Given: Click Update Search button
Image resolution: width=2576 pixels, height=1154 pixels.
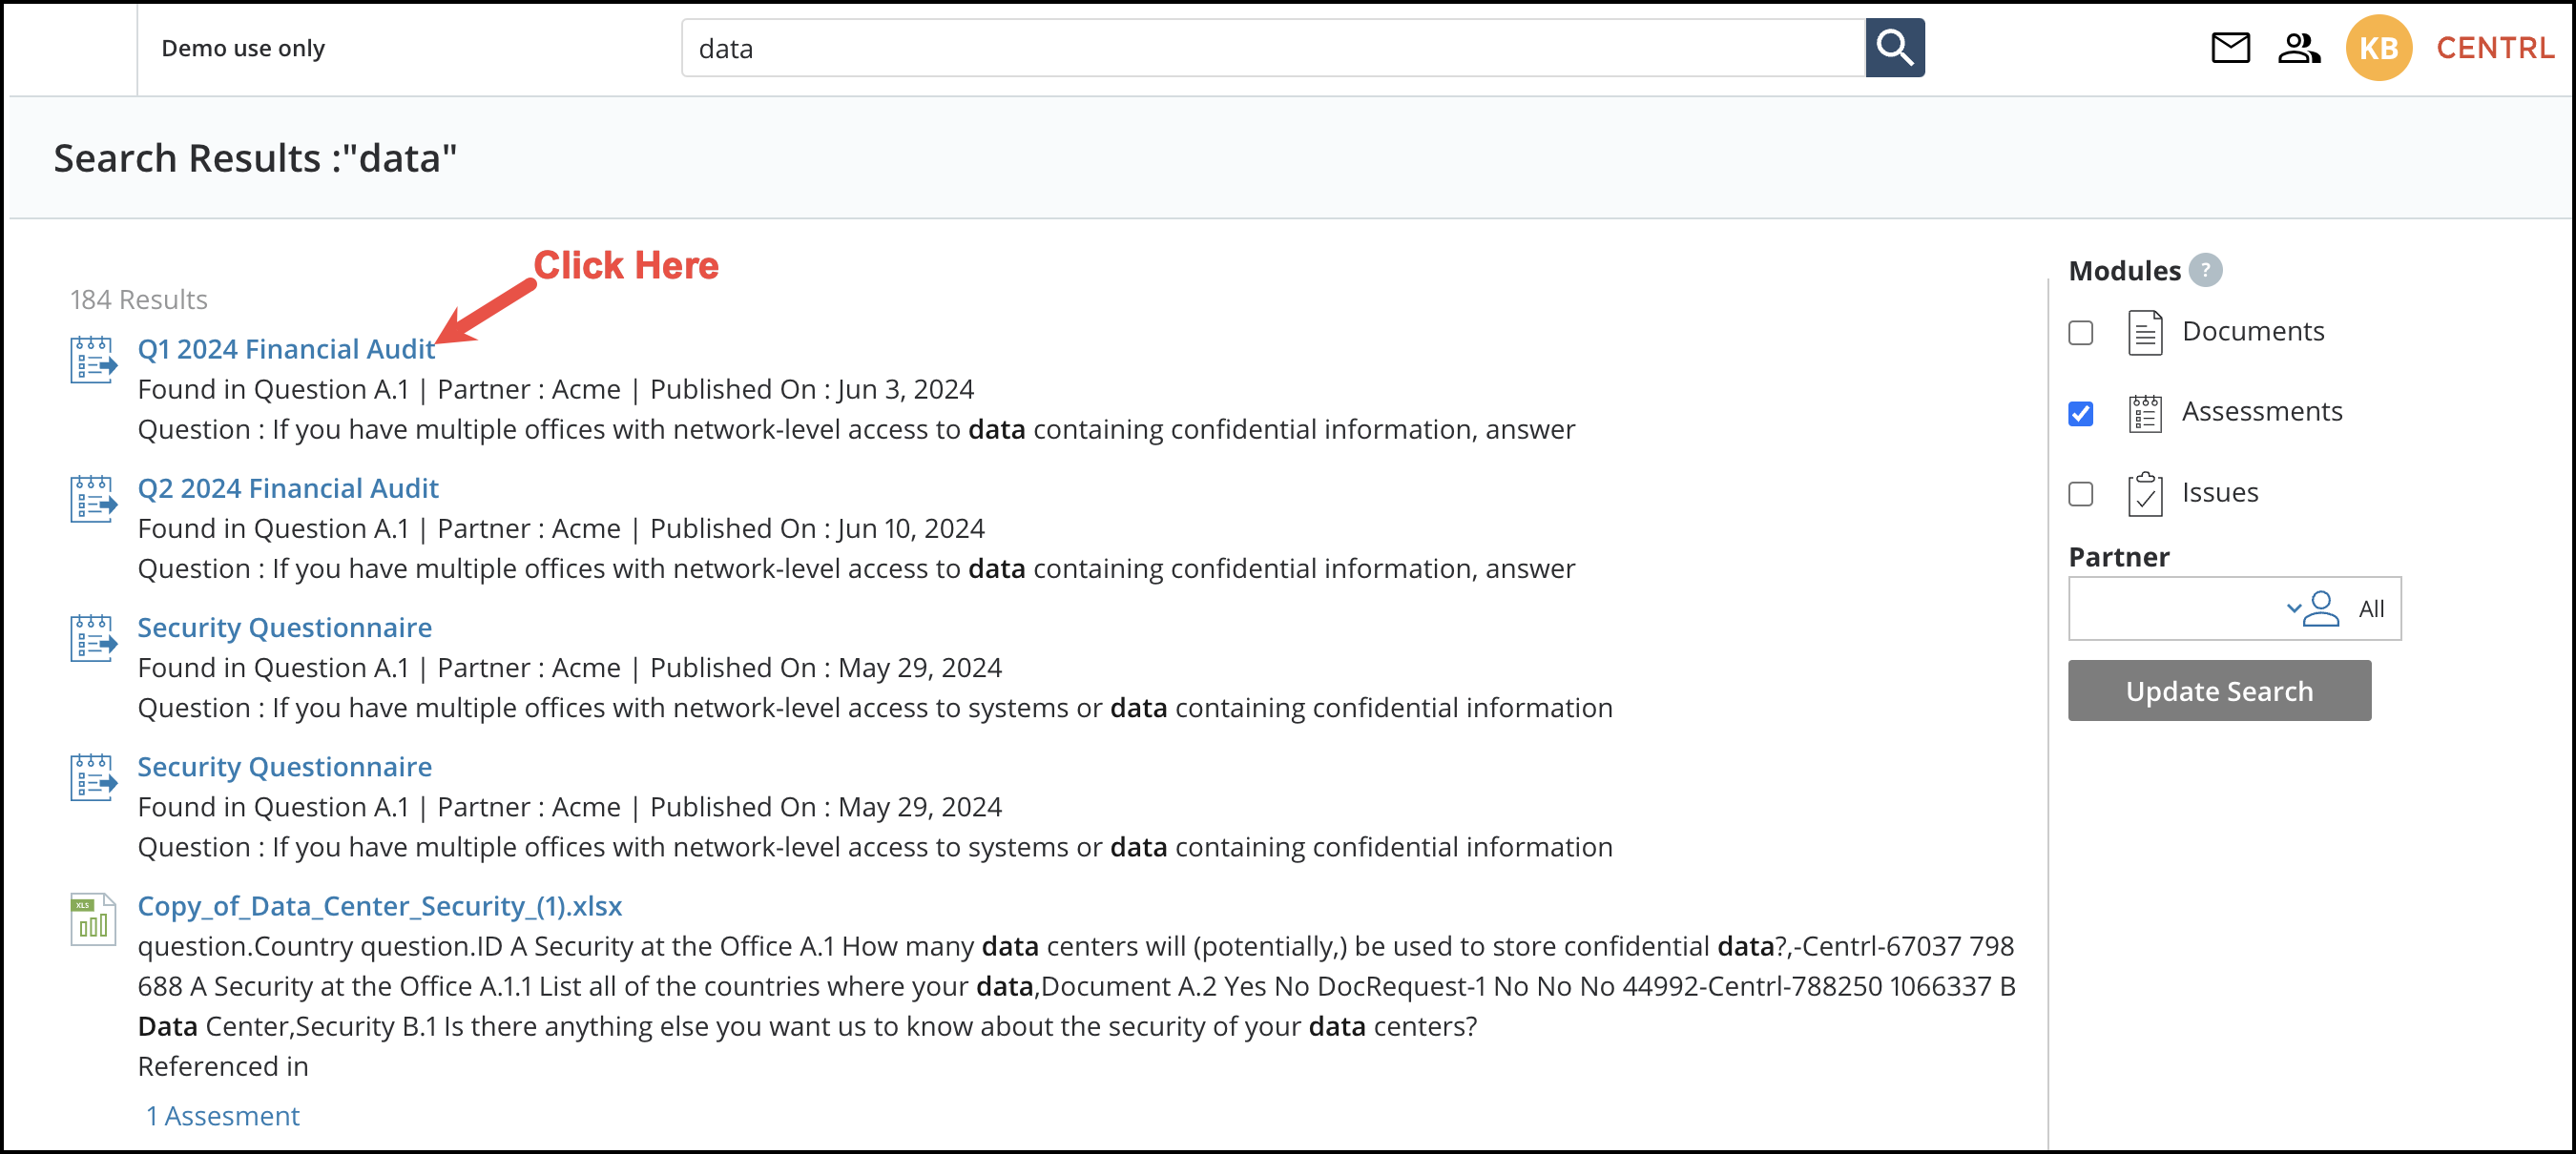Looking at the screenshot, I should point(2219,691).
